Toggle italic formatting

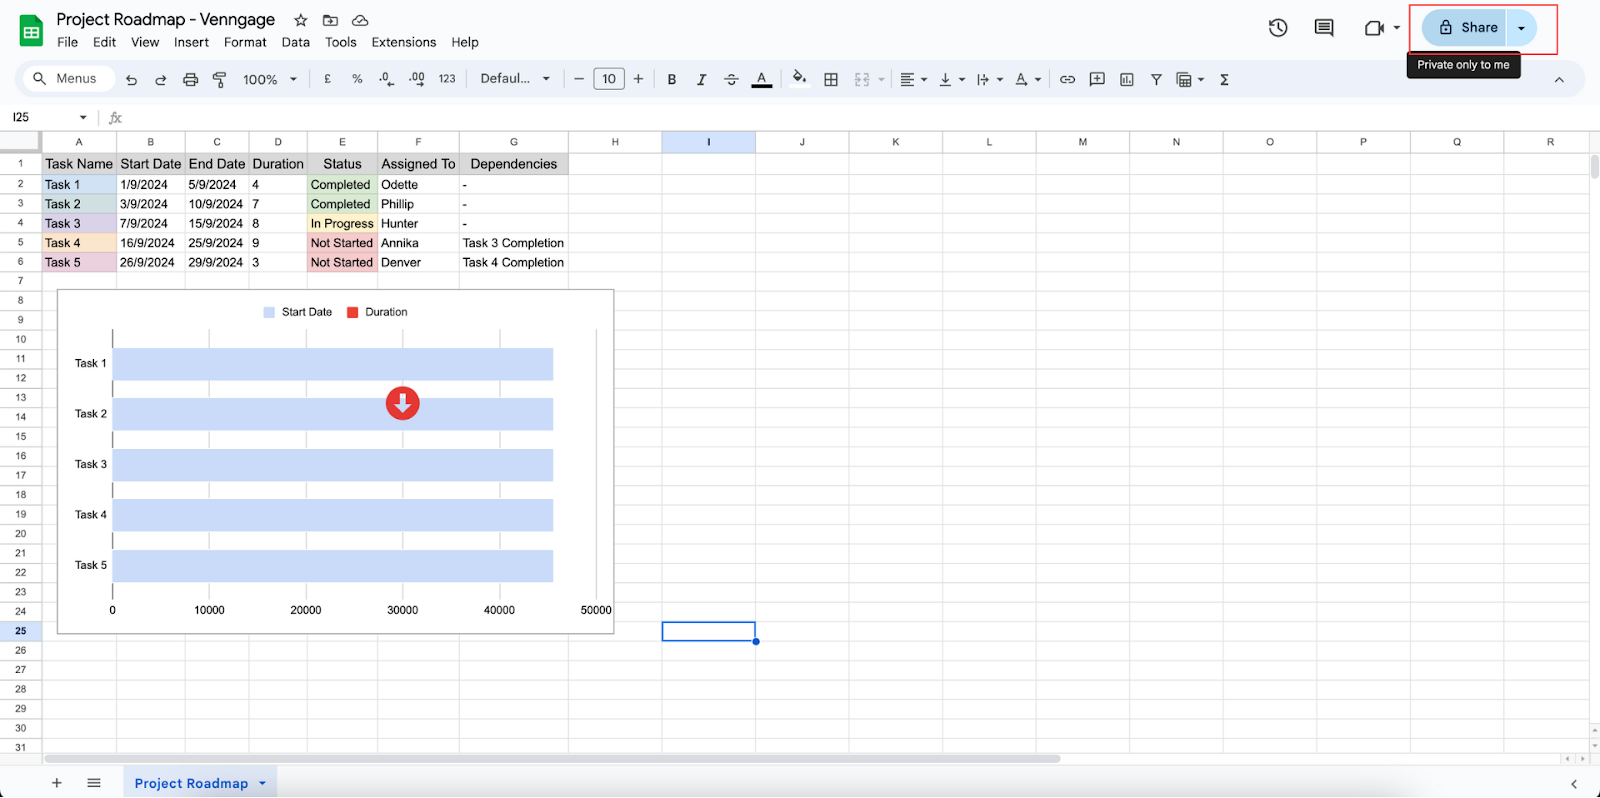point(701,79)
